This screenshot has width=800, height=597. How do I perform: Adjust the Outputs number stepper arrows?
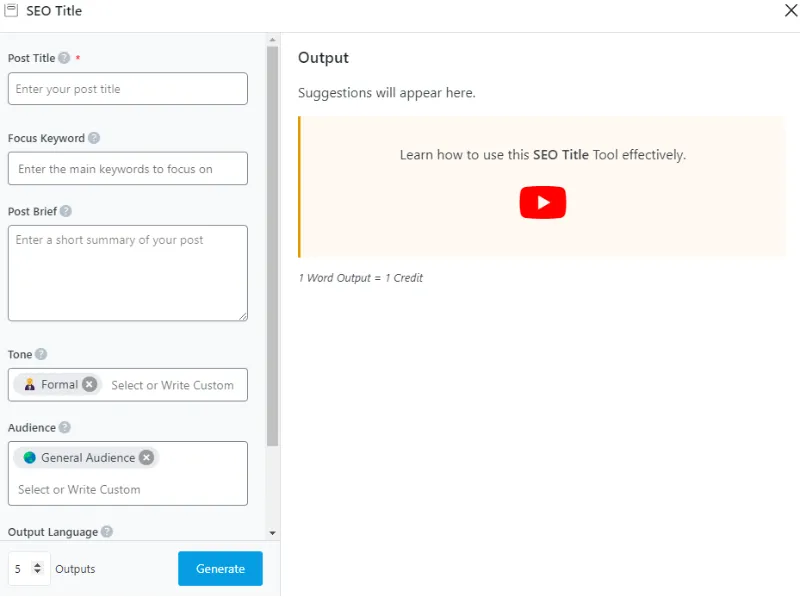point(38,568)
